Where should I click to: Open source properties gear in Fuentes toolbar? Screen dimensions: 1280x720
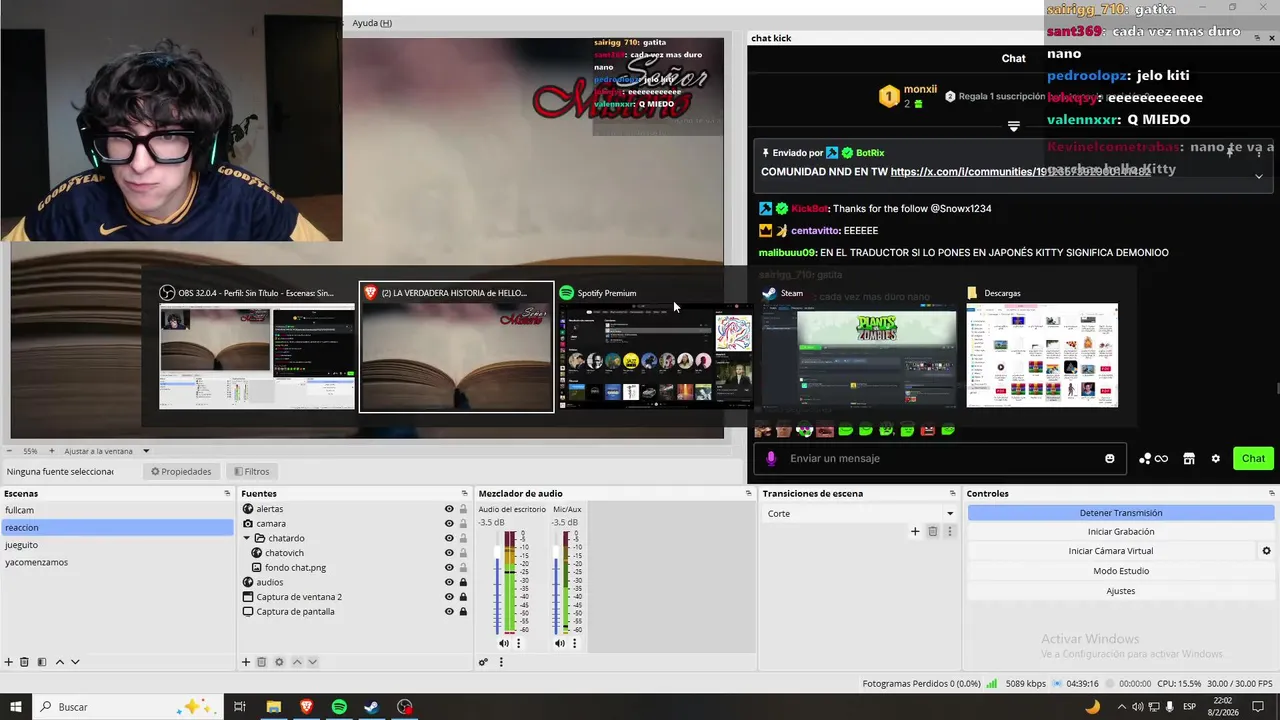[279, 662]
